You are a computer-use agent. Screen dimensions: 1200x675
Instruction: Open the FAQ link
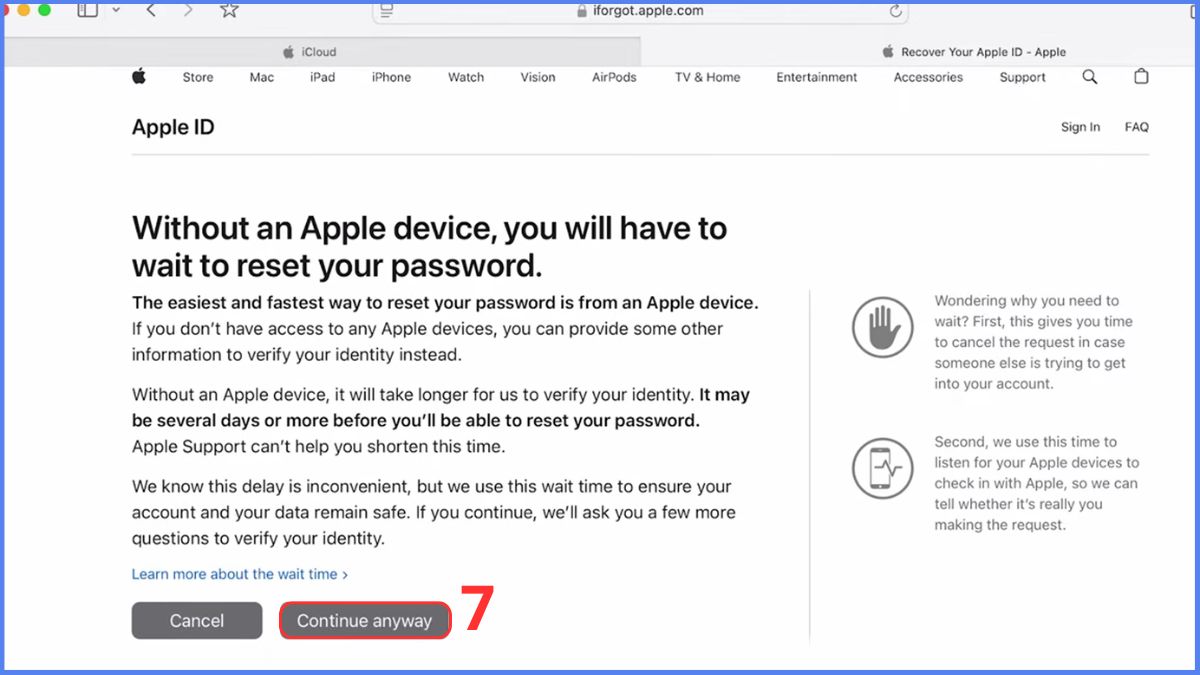[1137, 127]
